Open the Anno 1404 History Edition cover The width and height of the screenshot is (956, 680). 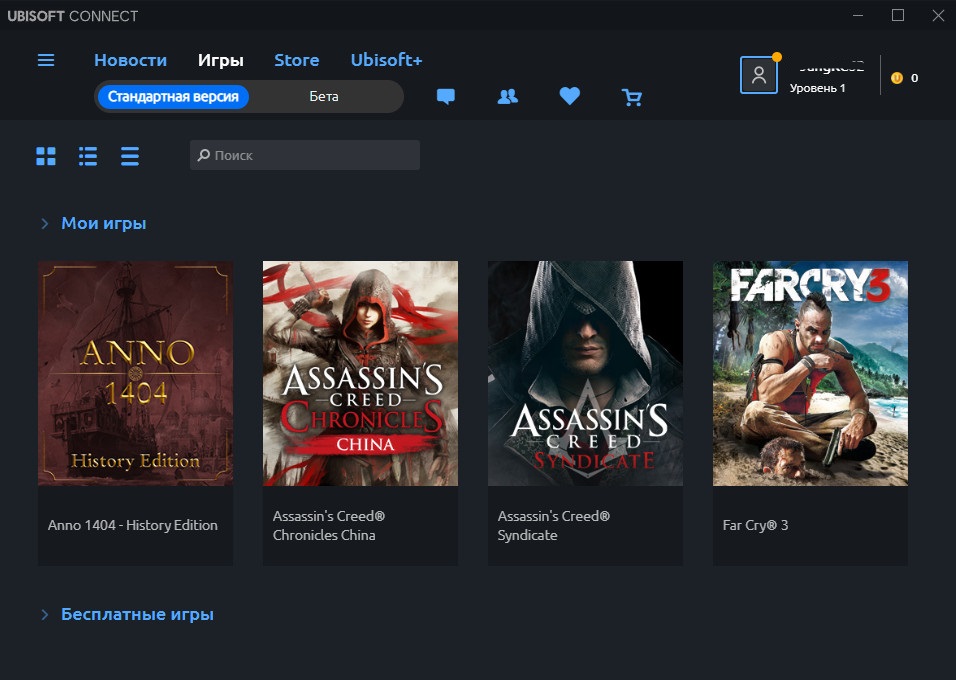[135, 373]
